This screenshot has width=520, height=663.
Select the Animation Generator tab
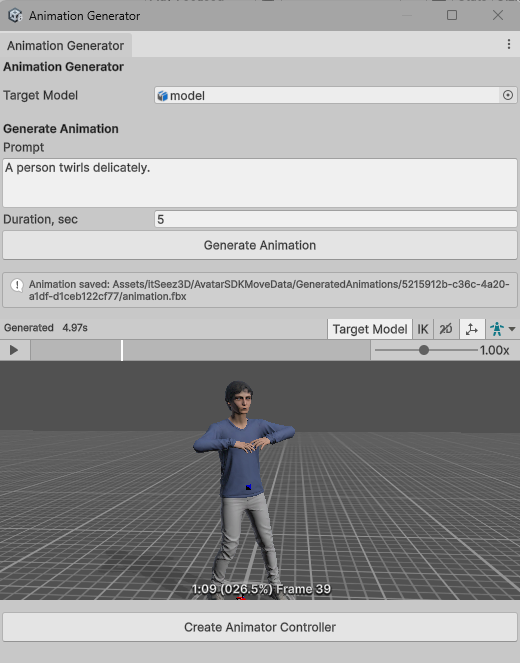[x=66, y=45]
